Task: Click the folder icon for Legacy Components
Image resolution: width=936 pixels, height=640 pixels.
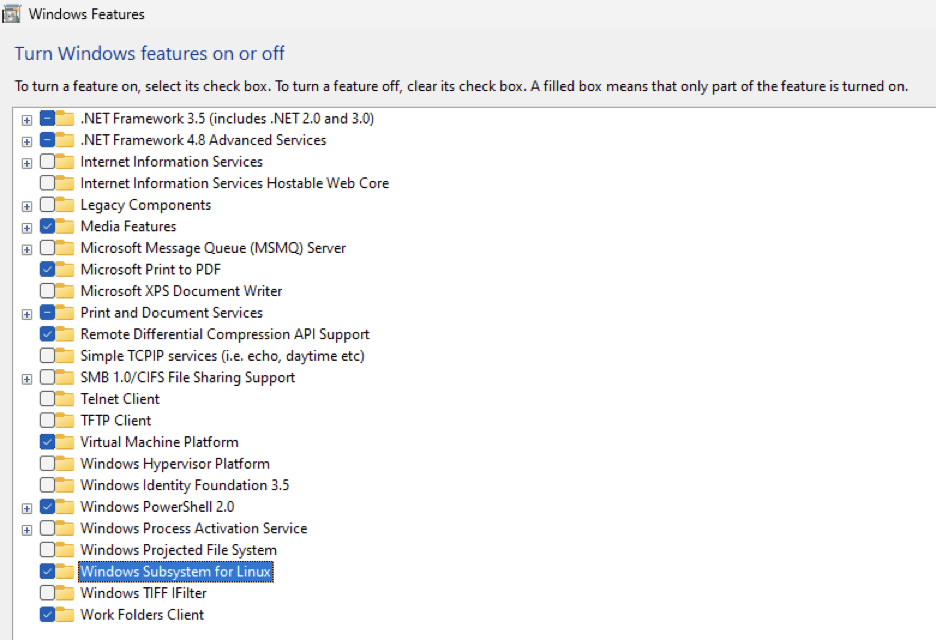Action: tap(66, 205)
